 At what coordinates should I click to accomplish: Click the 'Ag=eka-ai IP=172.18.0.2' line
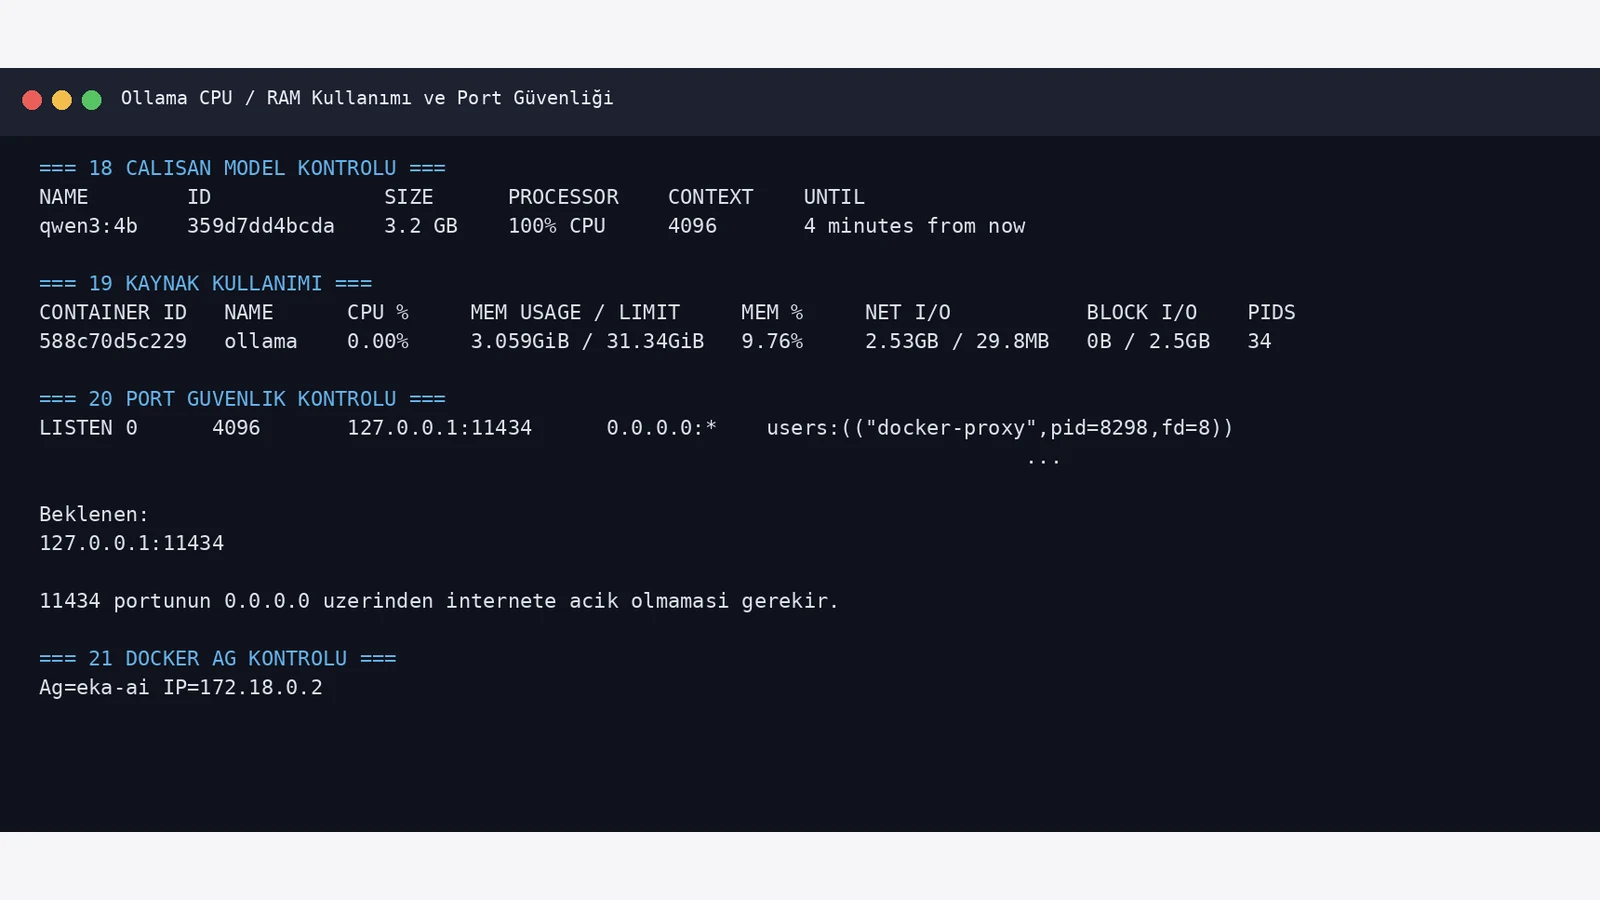181,687
